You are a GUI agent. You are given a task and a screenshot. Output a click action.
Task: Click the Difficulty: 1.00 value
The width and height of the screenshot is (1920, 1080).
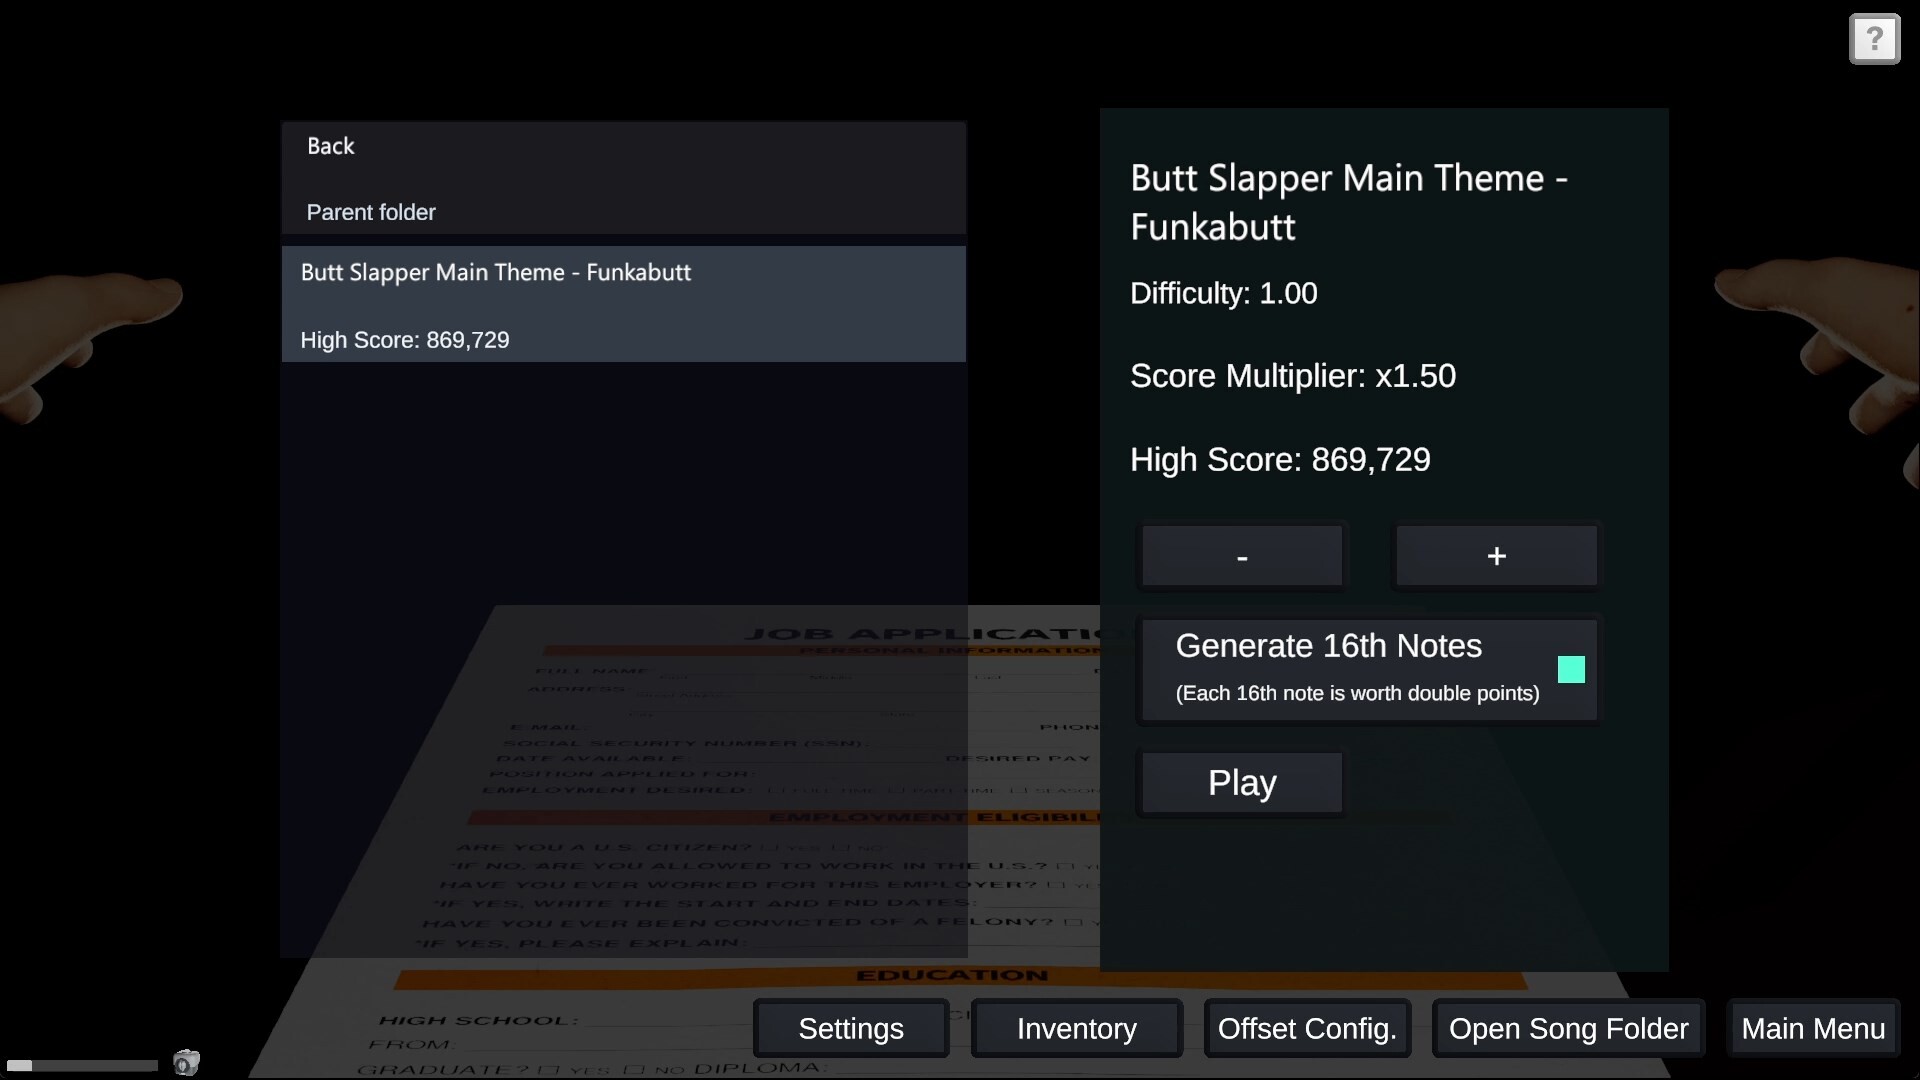1224,293
